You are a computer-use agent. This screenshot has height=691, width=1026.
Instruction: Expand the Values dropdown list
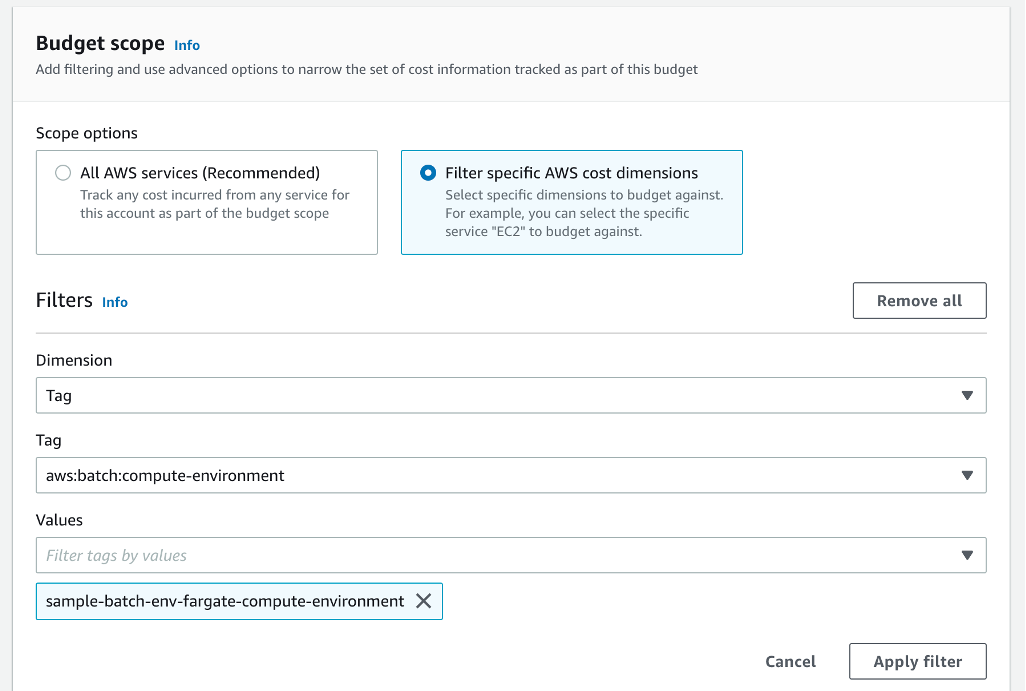pos(511,555)
